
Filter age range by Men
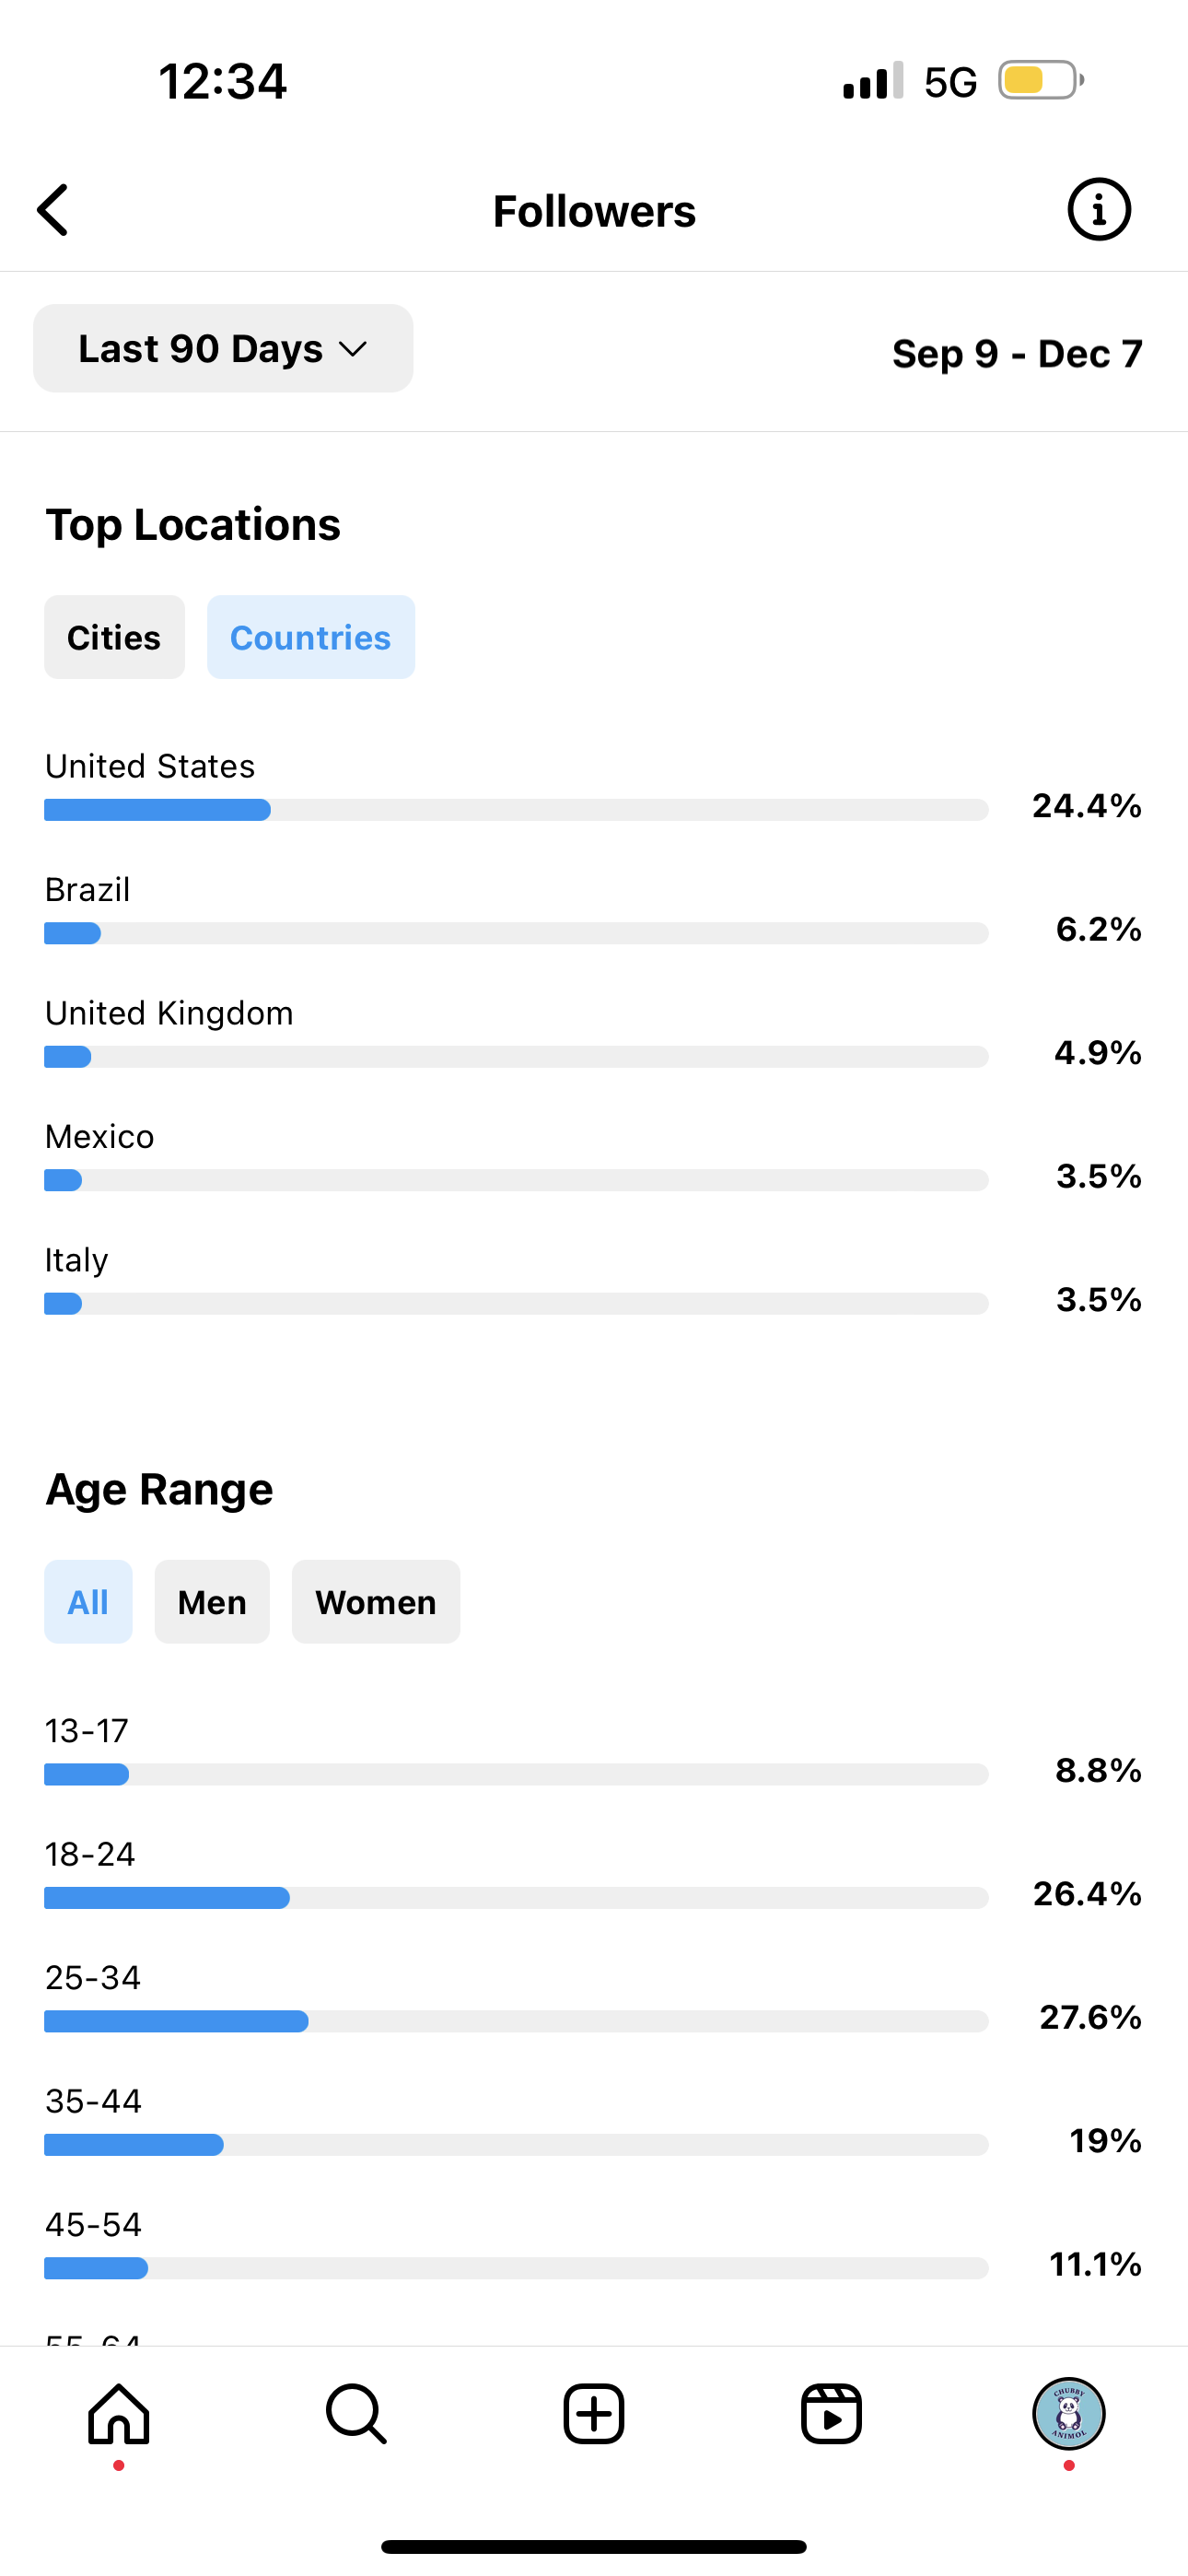tap(212, 1602)
